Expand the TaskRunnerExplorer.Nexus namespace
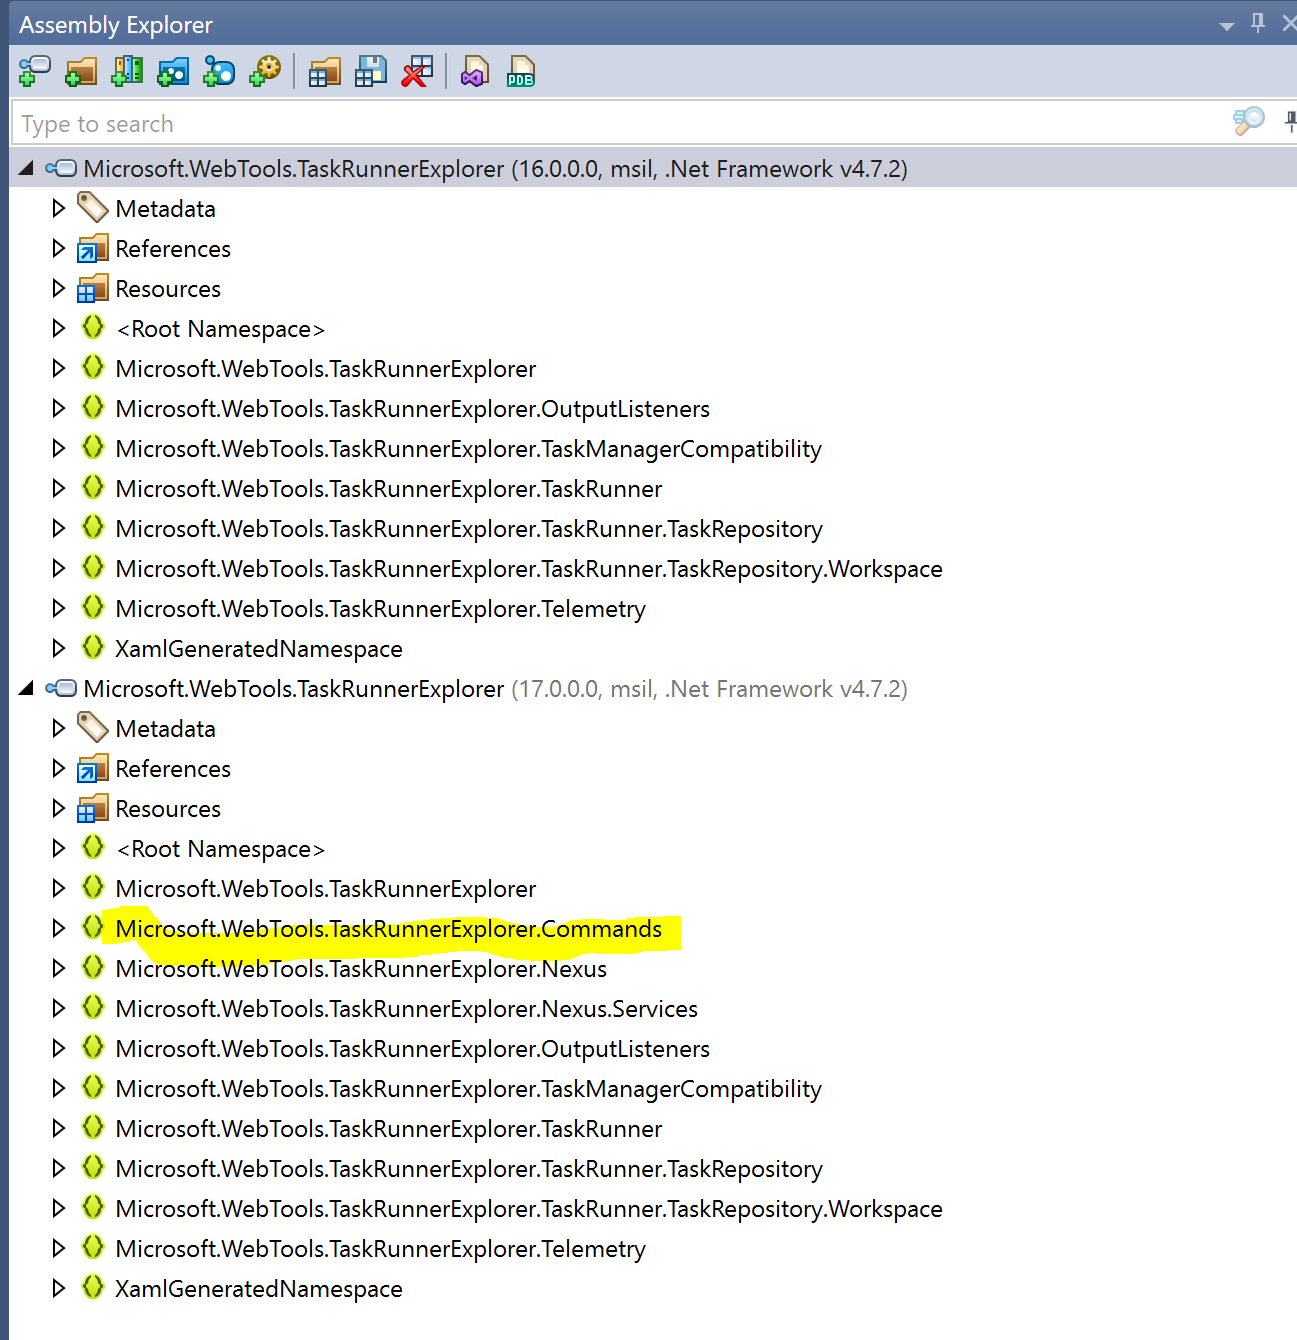This screenshot has height=1340, width=1297. [58, 968]
